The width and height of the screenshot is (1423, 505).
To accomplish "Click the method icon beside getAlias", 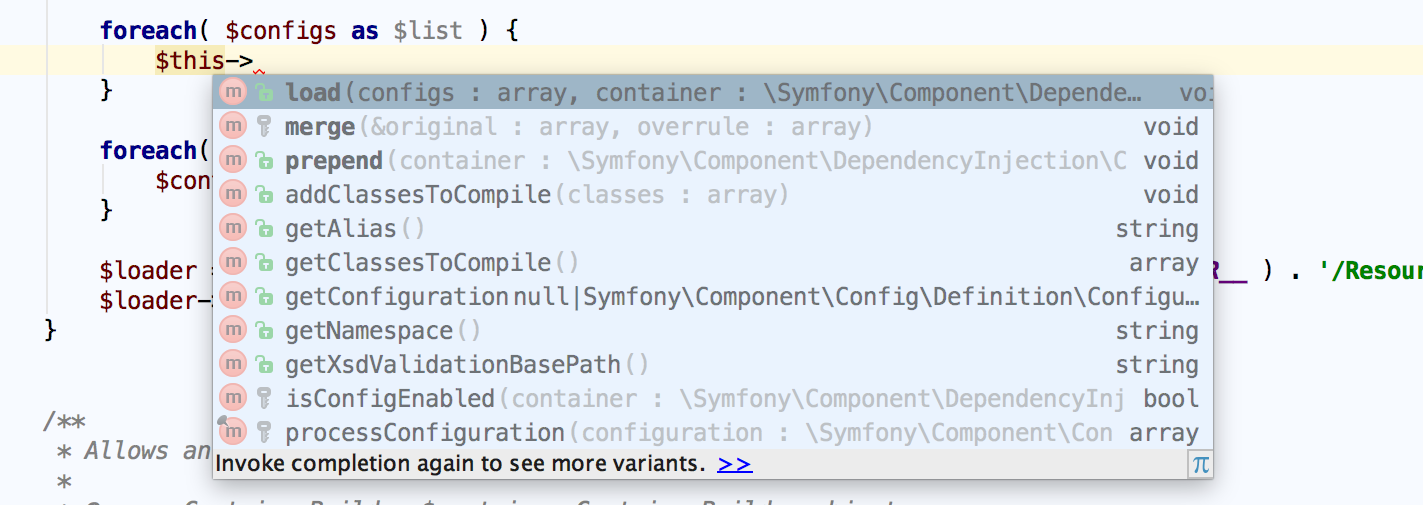I will [233, 229].
